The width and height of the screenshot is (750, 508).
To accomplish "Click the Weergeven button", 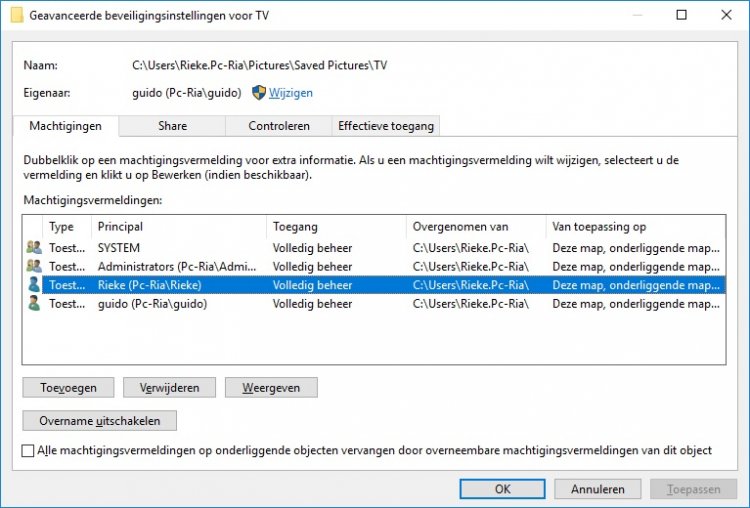I will [270, 387].
